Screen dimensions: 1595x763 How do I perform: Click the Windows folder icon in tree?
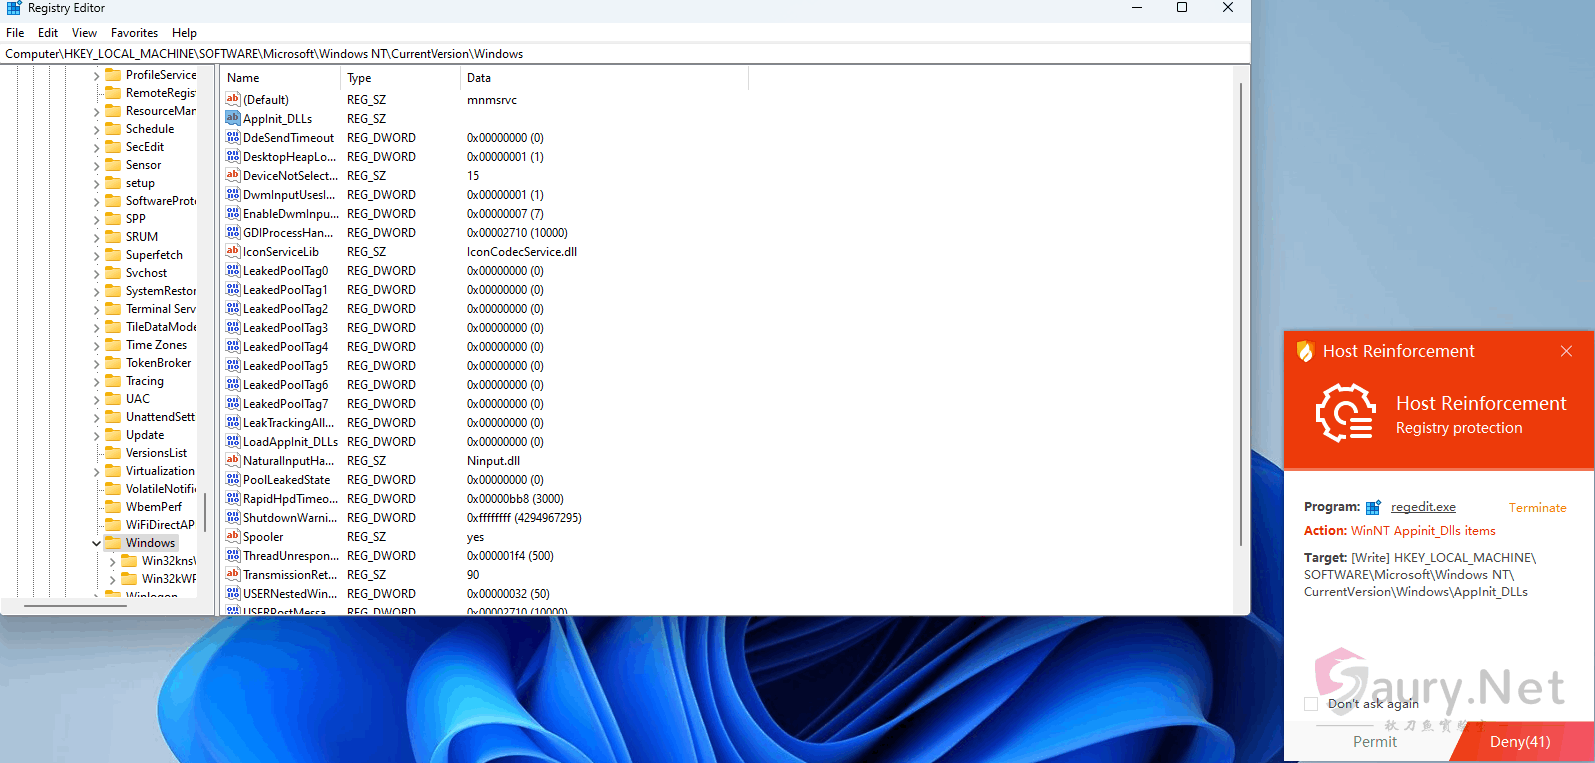[x=113, y=543]
